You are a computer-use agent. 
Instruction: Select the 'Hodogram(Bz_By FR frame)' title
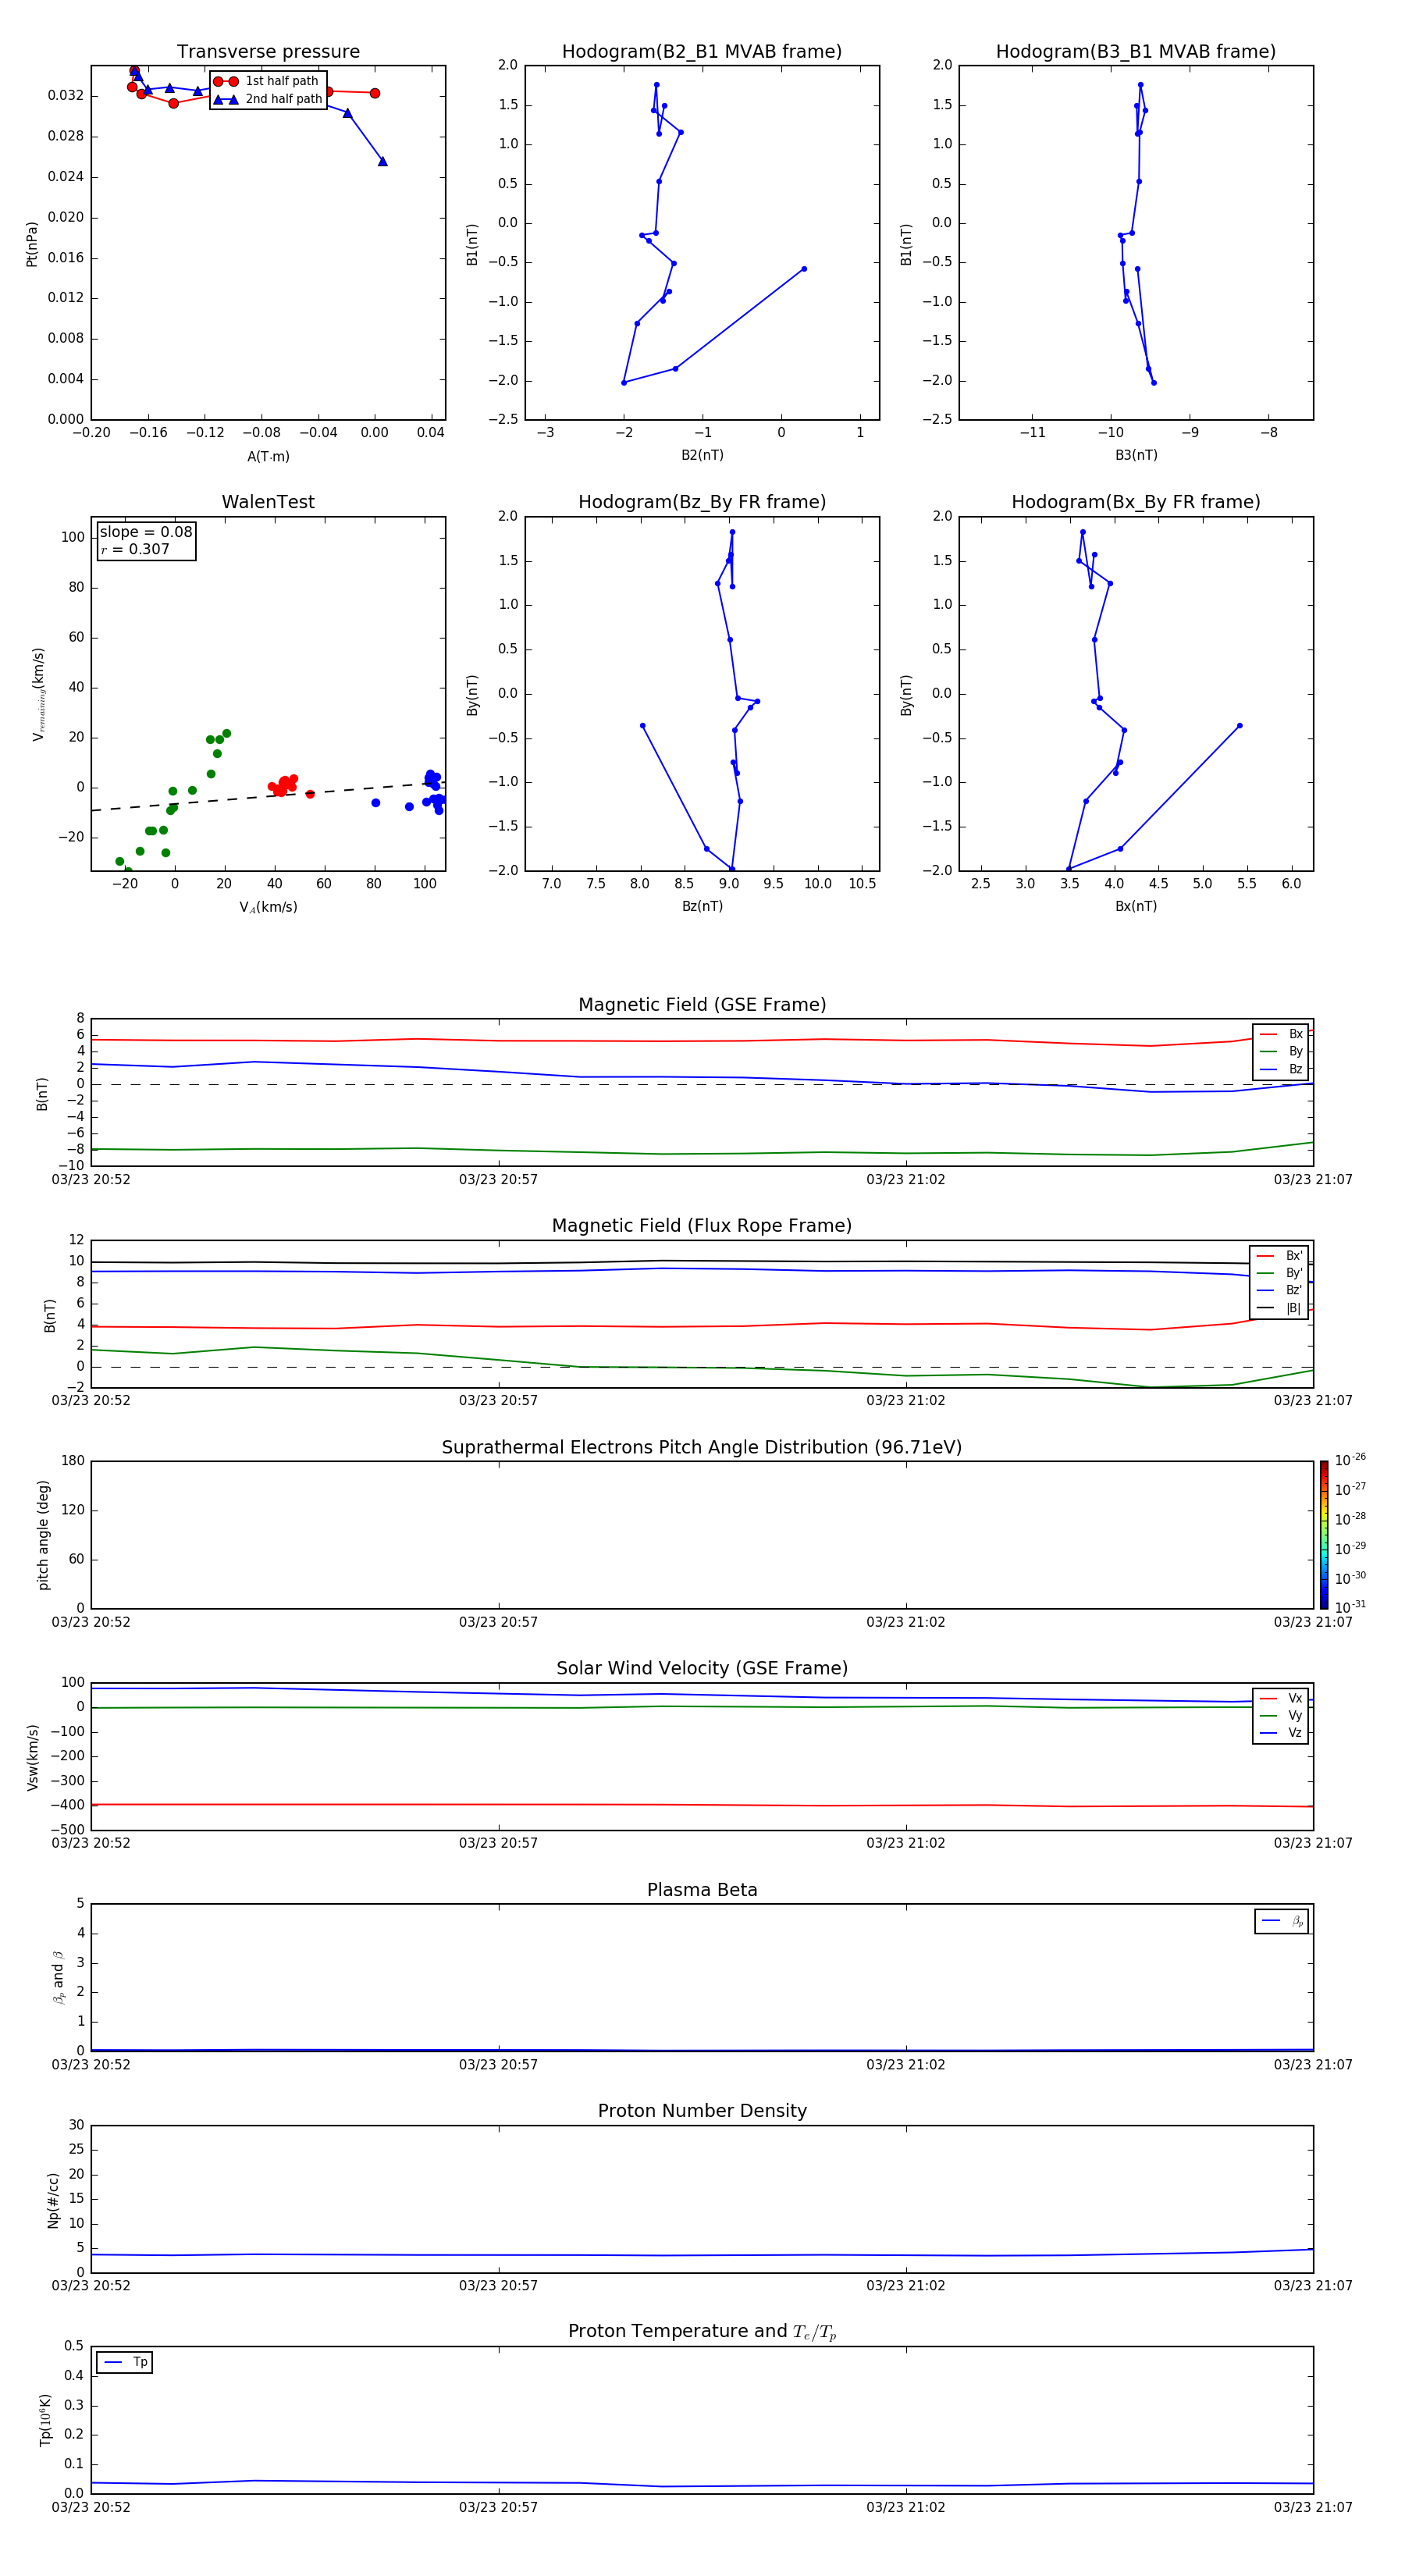pyautogui.click(x=702, y=502)
